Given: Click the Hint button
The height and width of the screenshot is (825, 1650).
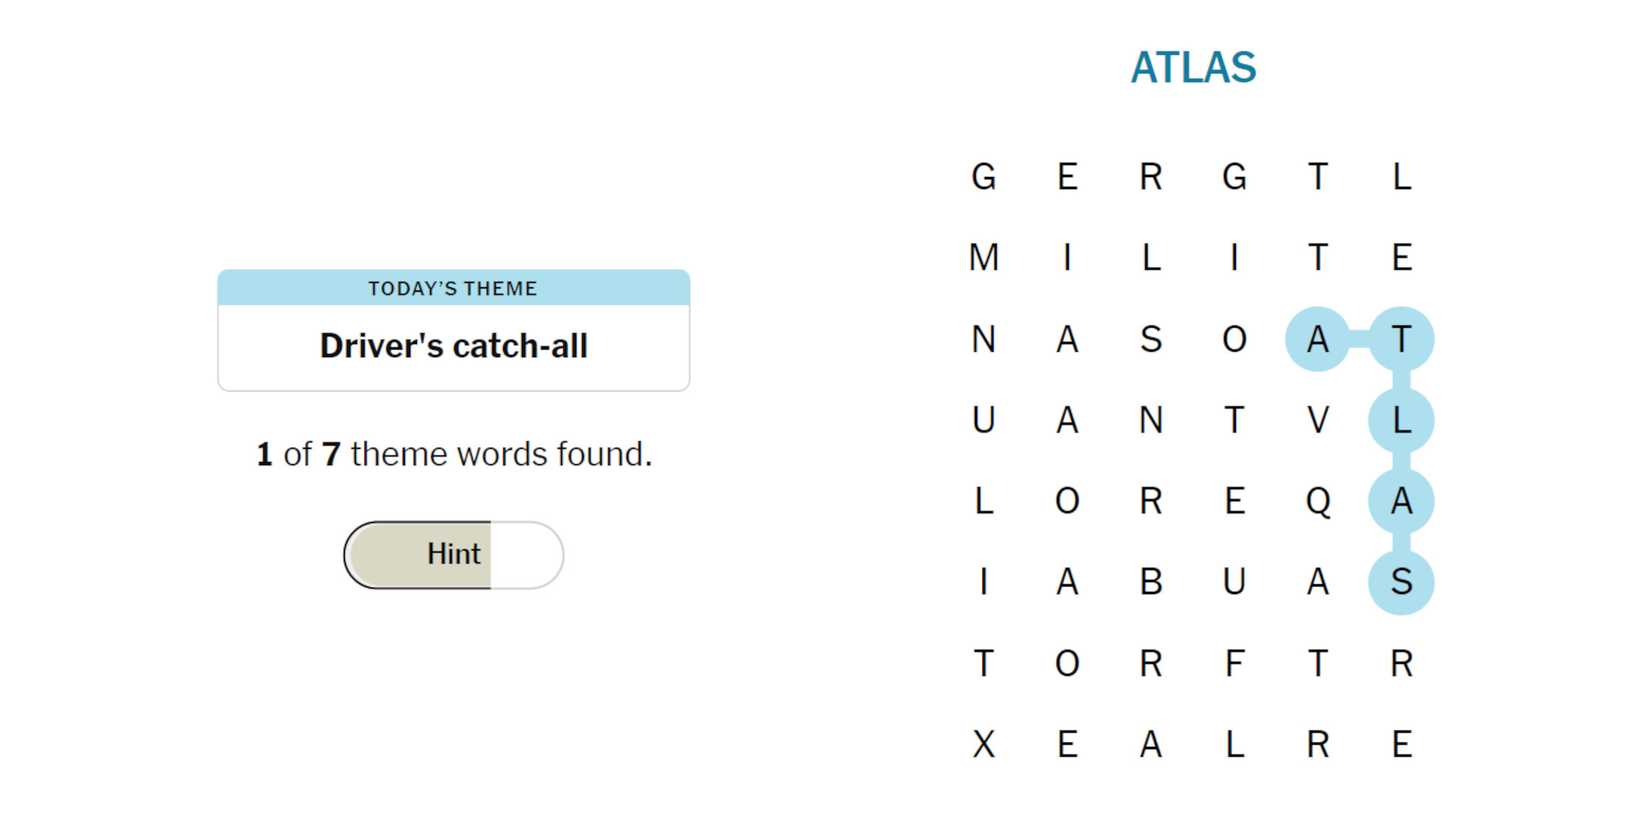Looking at the screenshot, I should pos(453,554).
